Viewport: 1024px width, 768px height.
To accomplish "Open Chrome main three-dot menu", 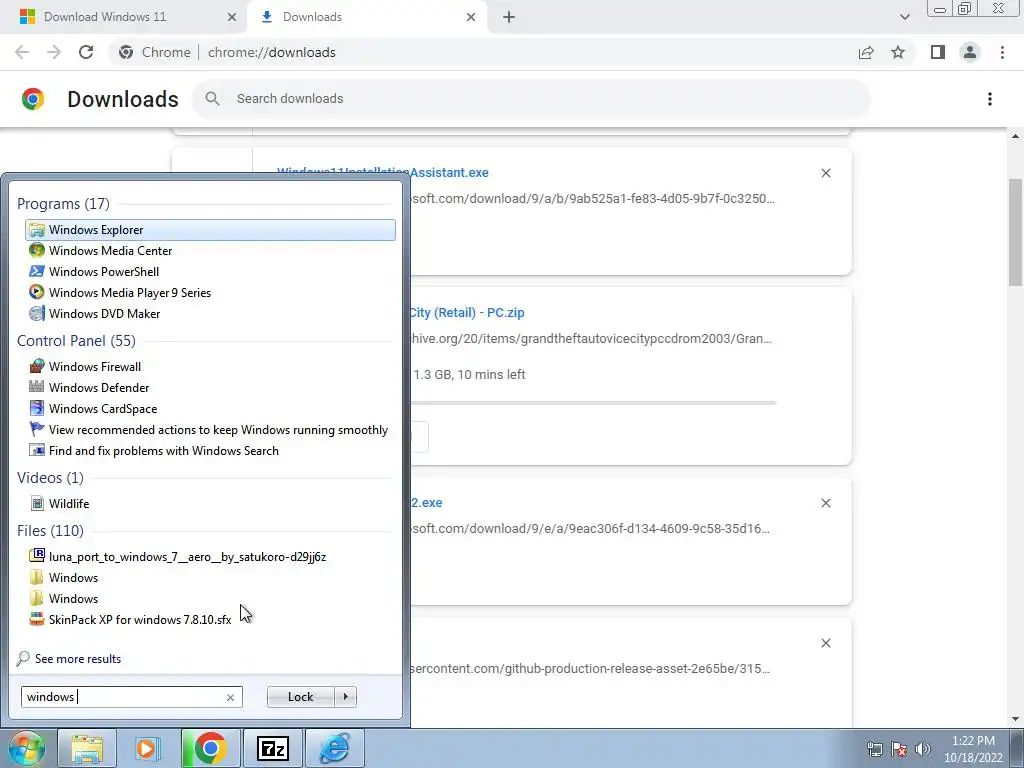I will [x=1002, y=52].
